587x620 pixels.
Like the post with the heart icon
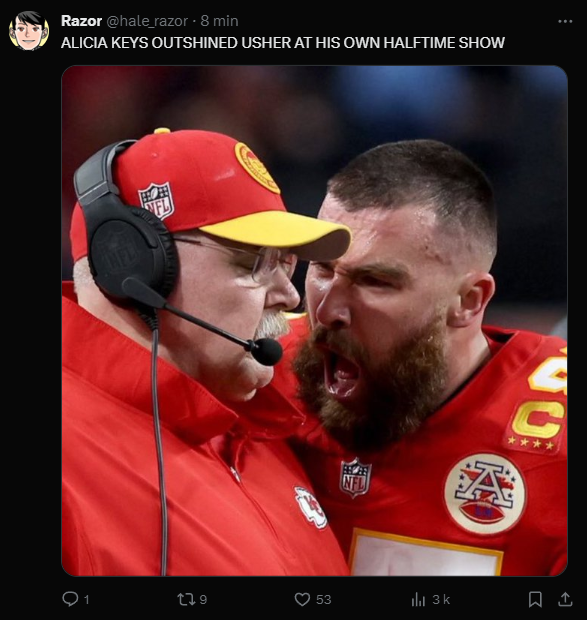pos(302,599)
